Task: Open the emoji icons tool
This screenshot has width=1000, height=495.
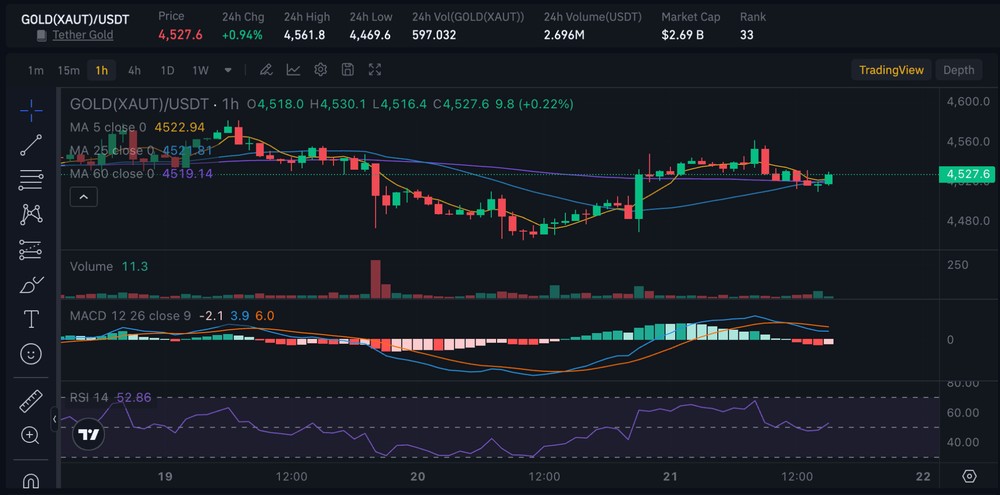Action: 31,354
